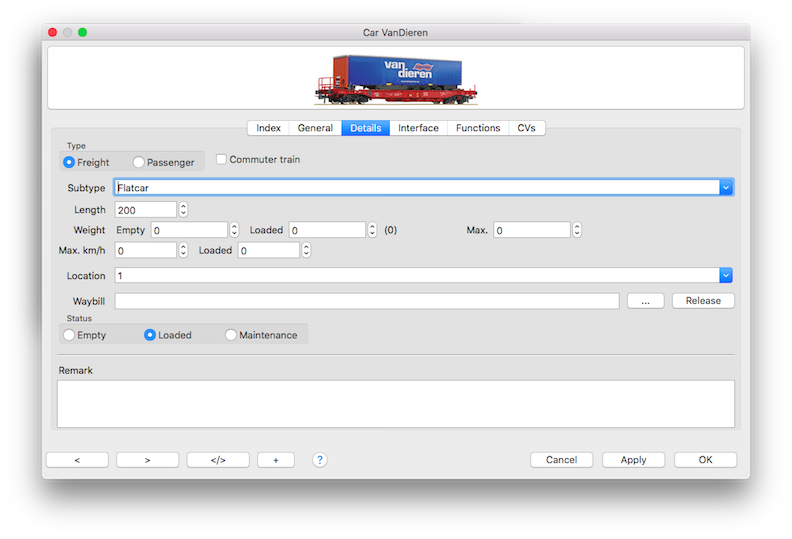Click the VanDieren car image
The width and height of the screenshot is (792, 539).
(396, 78)
